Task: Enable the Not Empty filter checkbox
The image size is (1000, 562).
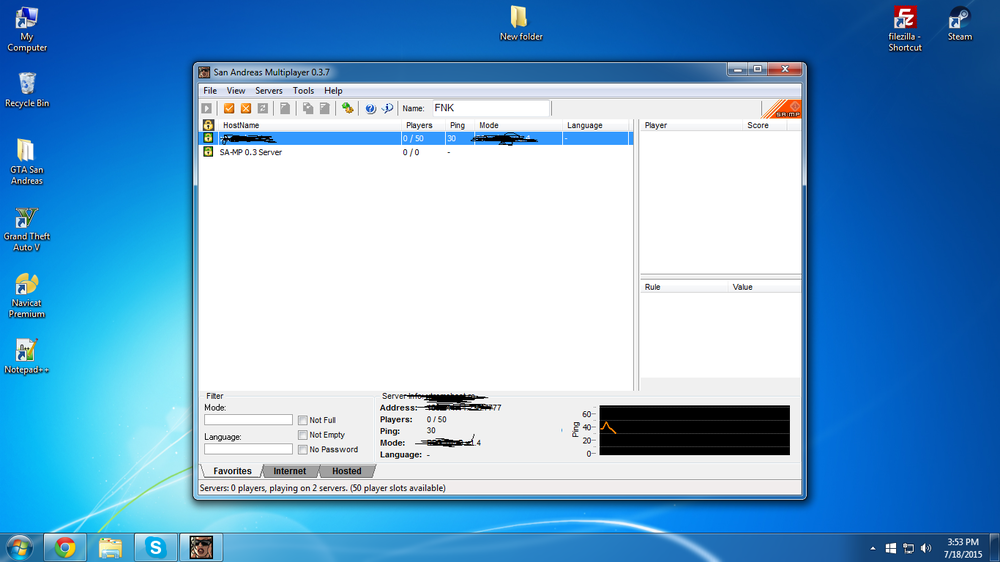Action: 302,435
